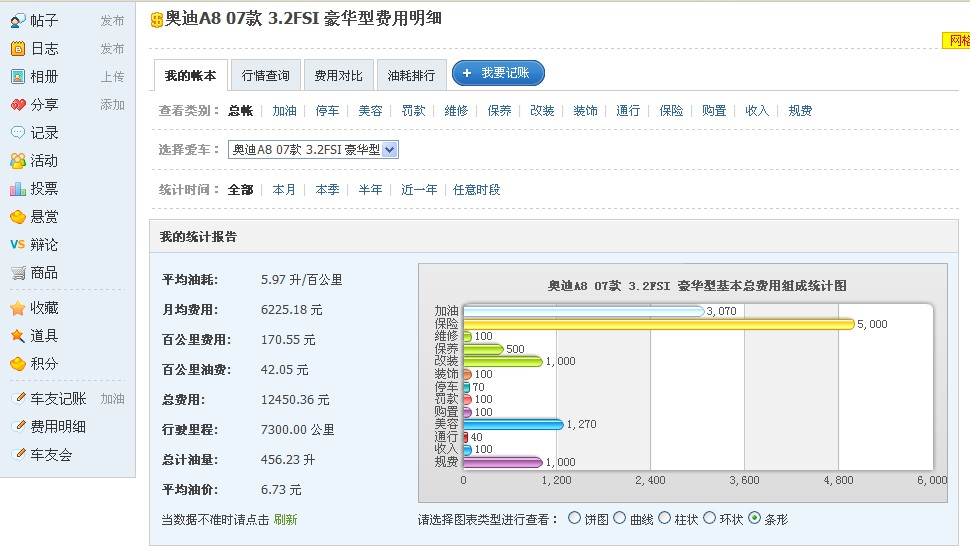Viewport: 970px width, 550px height.
Task: Filter by 维修 category
Action: [x=456, y=111]
